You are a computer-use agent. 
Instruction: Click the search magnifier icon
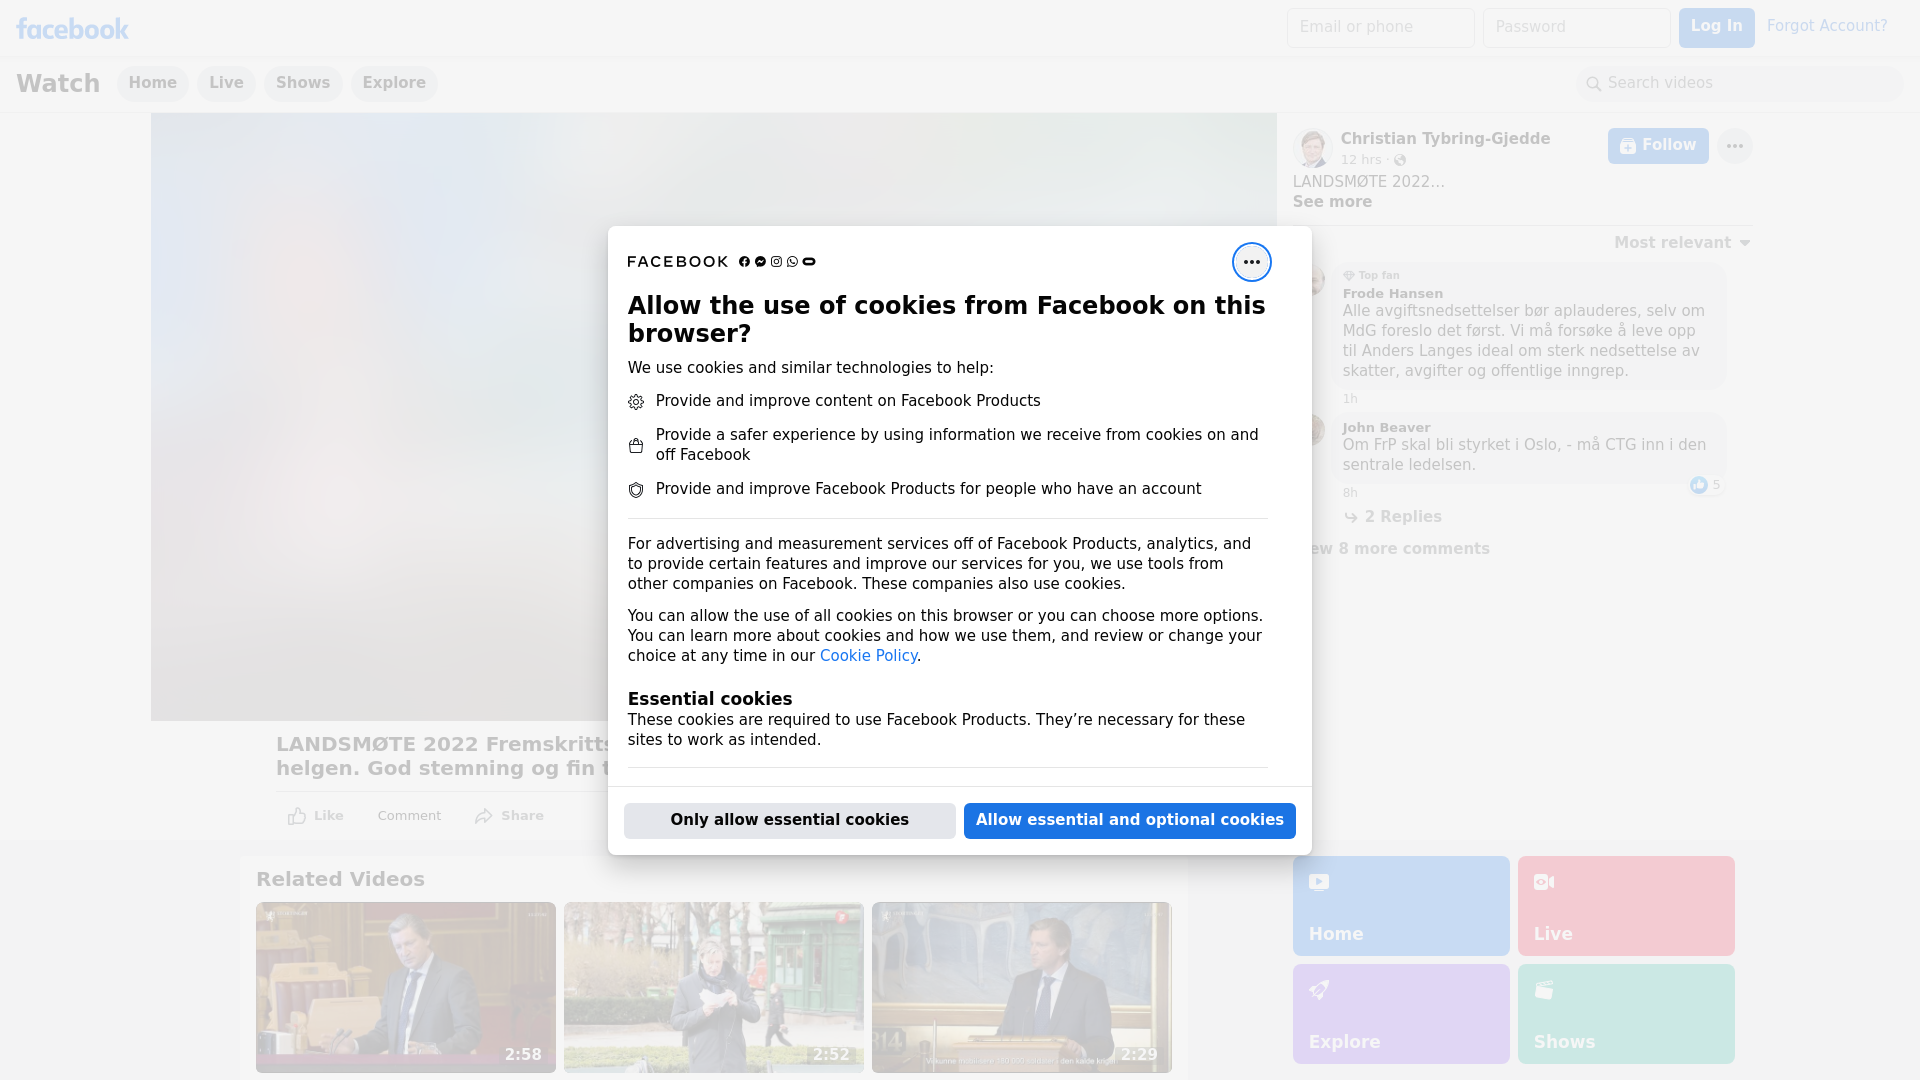point(1594,84)
